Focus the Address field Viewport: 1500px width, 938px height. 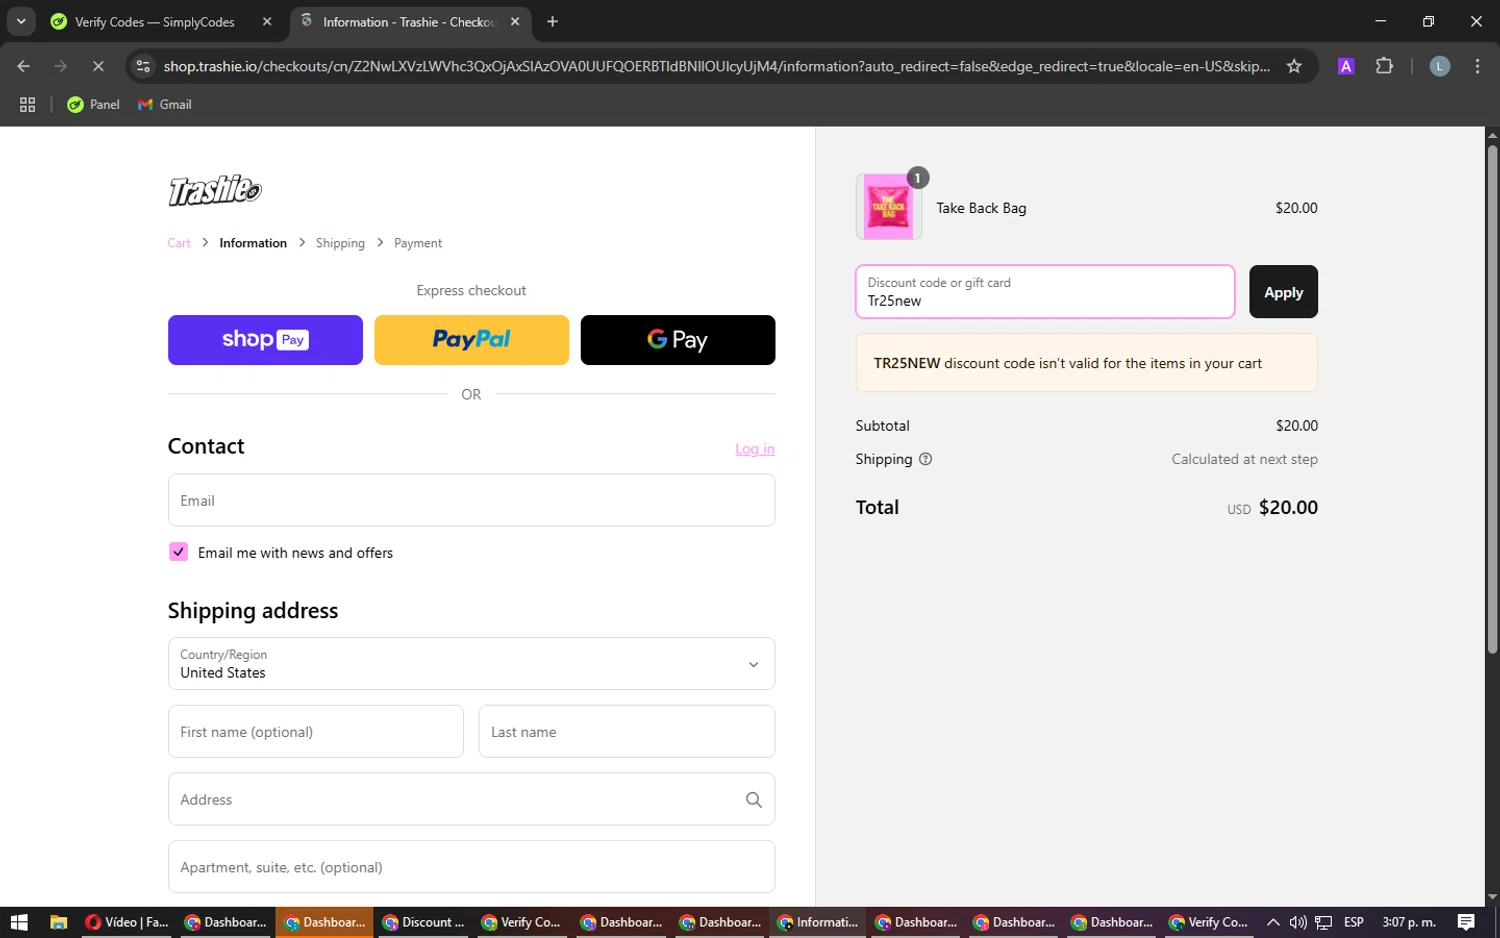[471, 800]
